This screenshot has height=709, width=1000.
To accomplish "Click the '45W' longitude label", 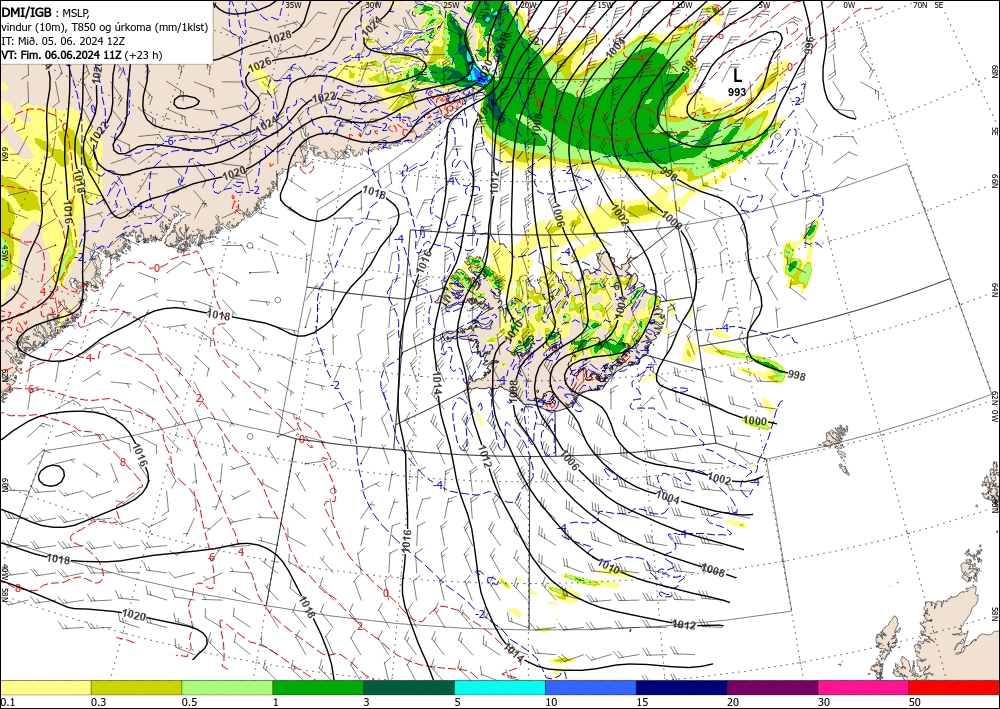I will 4,252.
